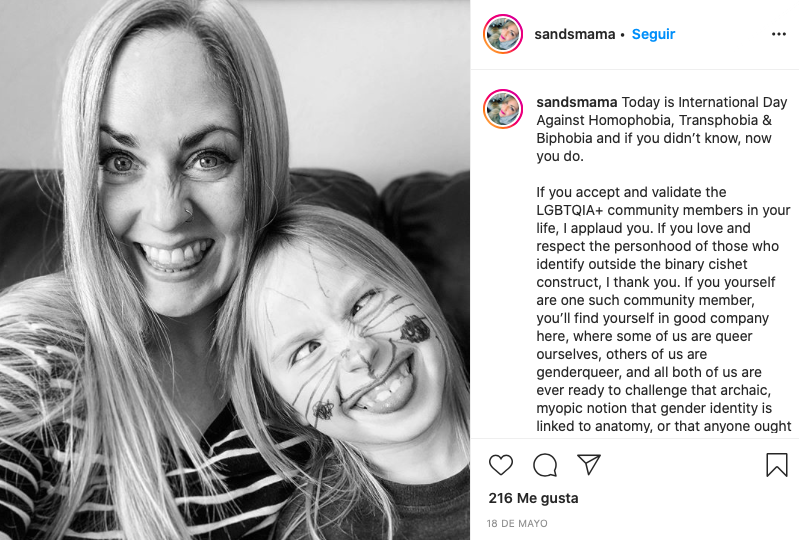The width and height of the screenshot is (799, 540).
Task: View who liked via 216 Me gusta
Action: click(533, 498)
